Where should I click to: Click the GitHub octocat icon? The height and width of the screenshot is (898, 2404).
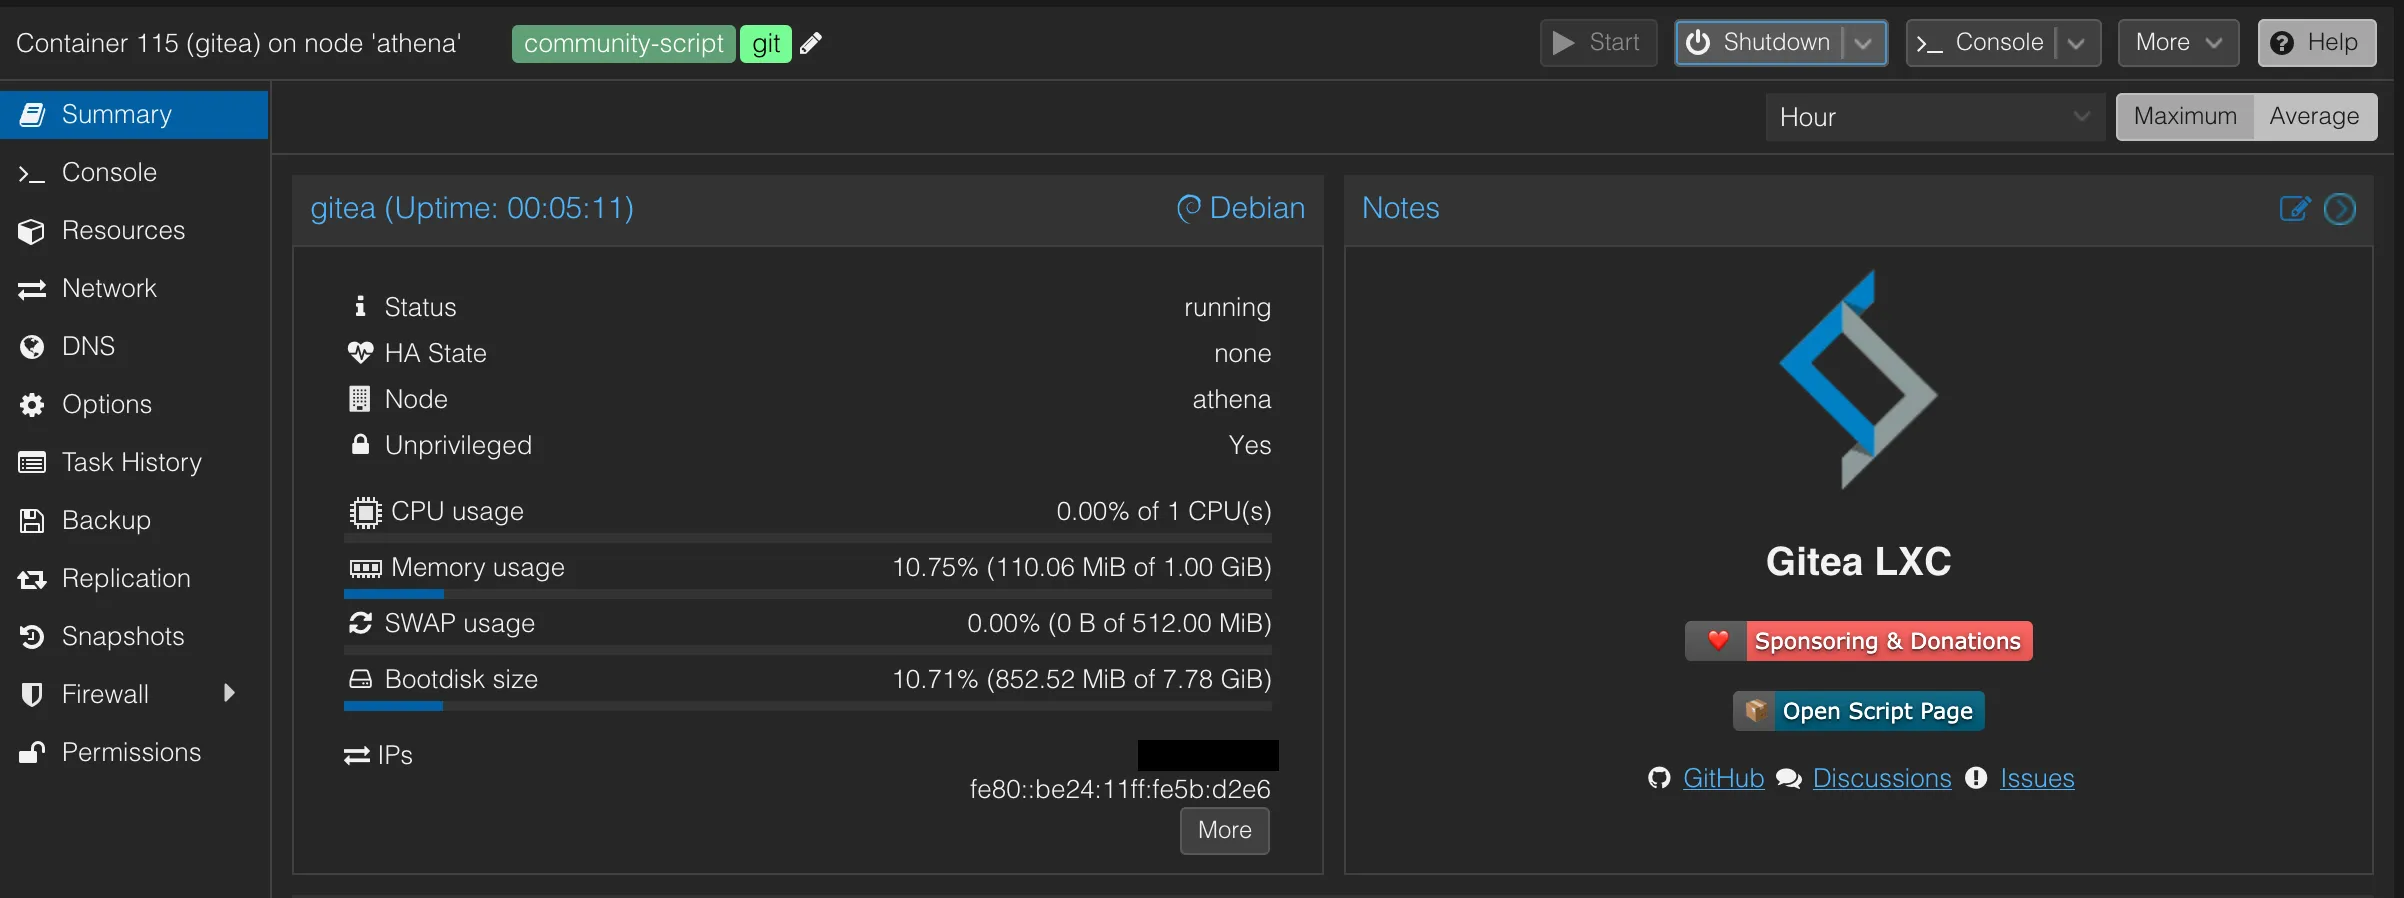point(1659,778)
